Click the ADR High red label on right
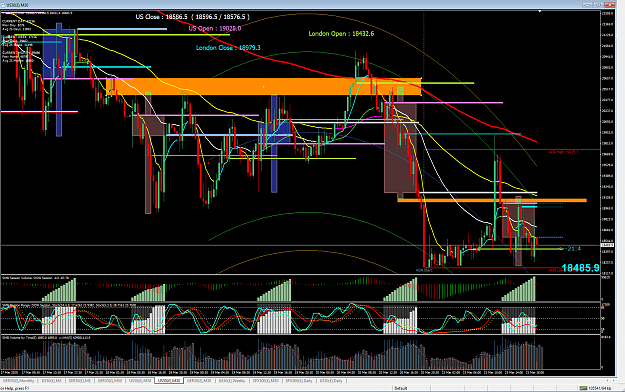625x392 pixels. point(563,152)
